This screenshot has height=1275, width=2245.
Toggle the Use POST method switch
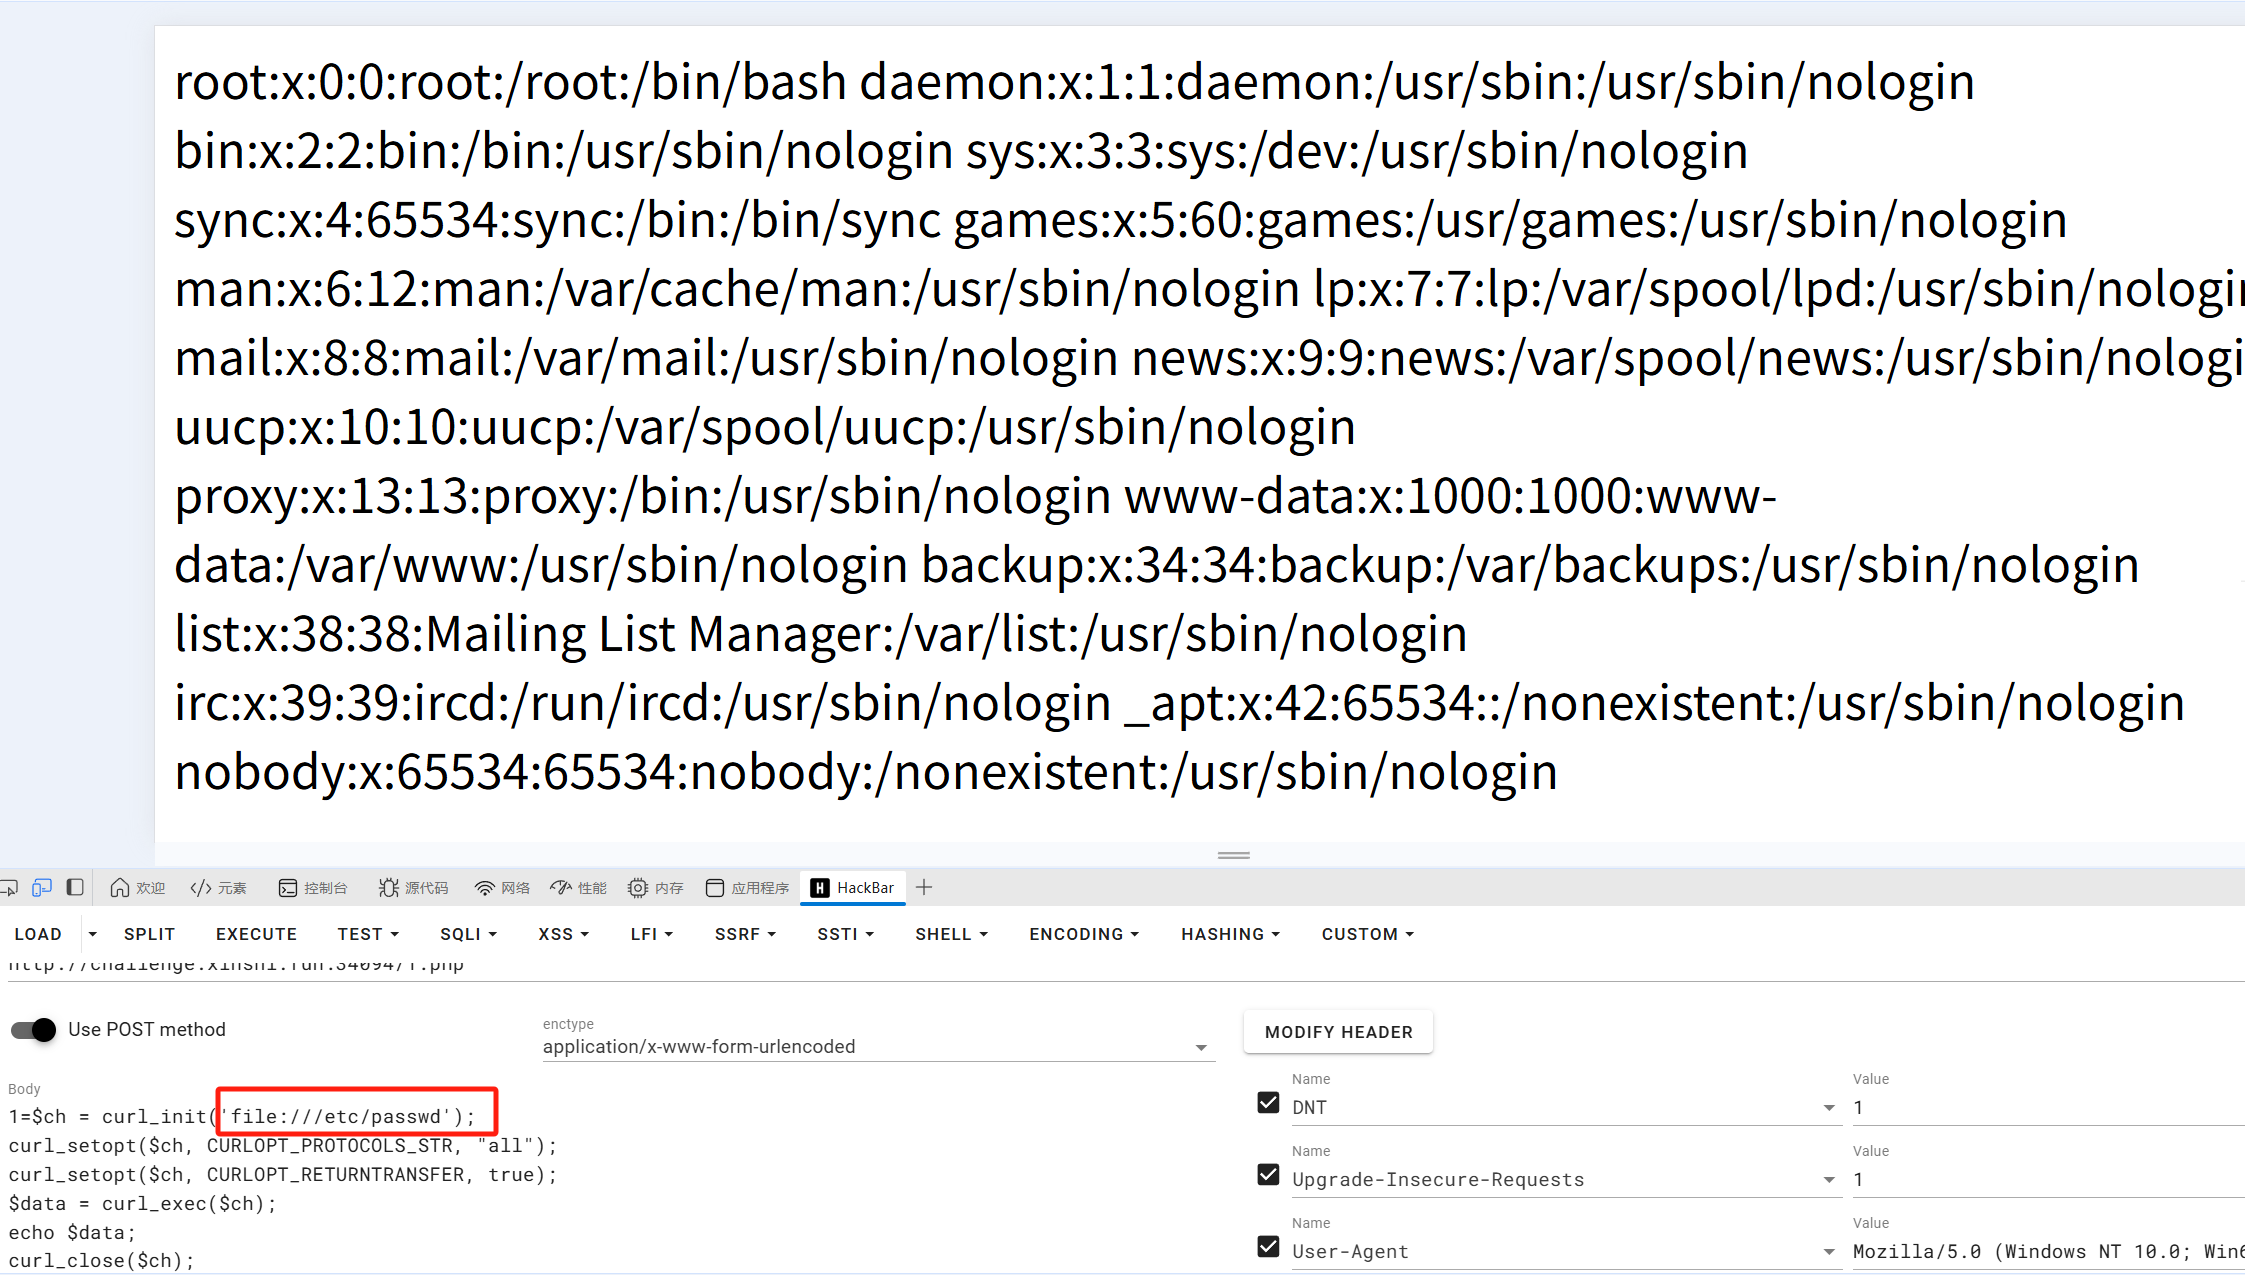[34, 1029]
